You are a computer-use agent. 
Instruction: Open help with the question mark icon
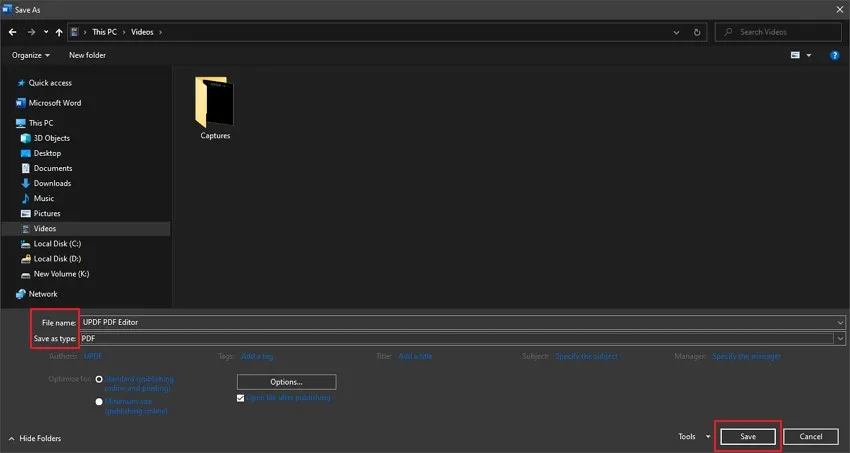834,55
